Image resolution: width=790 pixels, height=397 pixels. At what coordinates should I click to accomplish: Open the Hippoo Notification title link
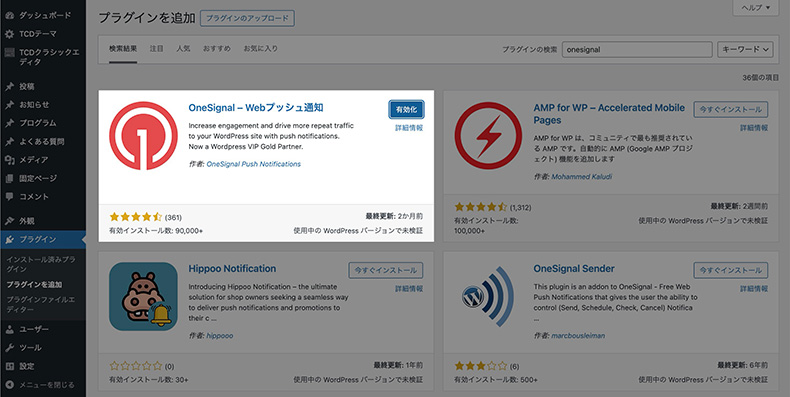pyautogui.click(x=232, y=269)
